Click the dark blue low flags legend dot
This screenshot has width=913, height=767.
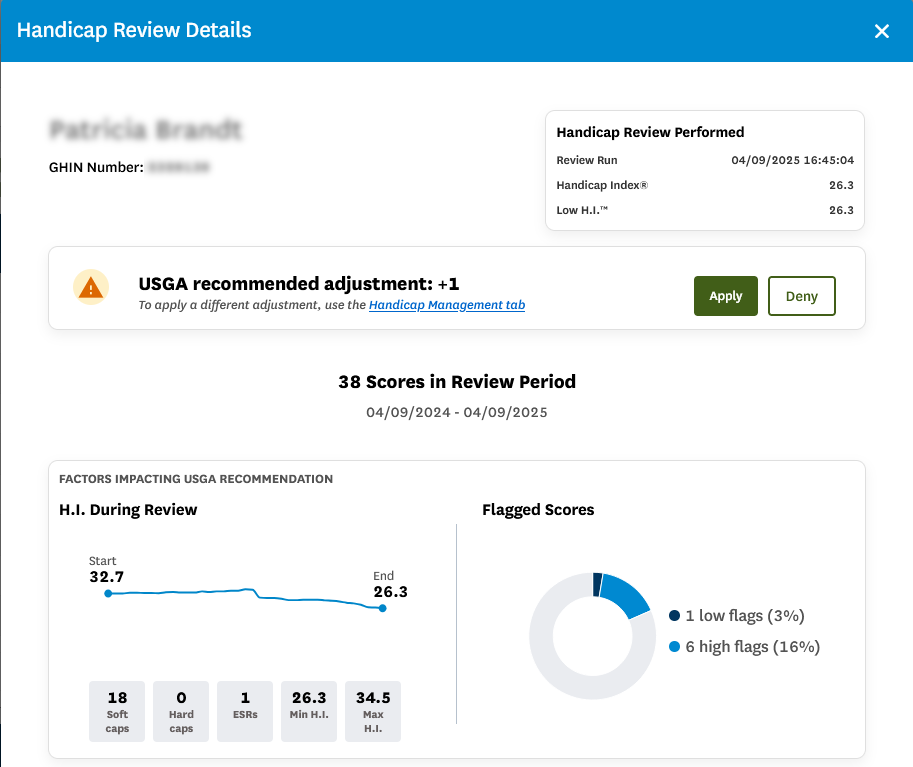[x=675, y=616]
